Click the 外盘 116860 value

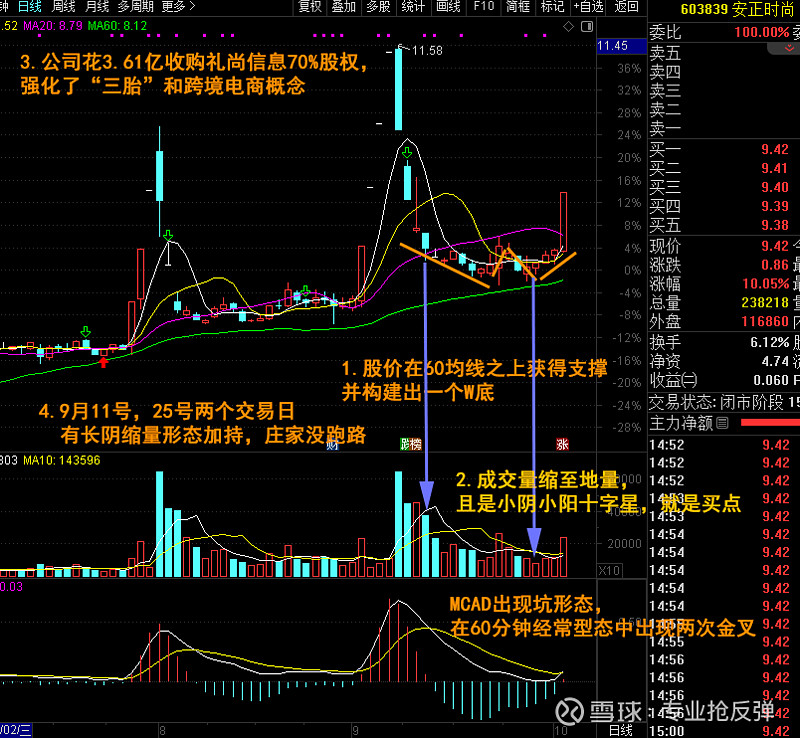click(x=765, y=322)
